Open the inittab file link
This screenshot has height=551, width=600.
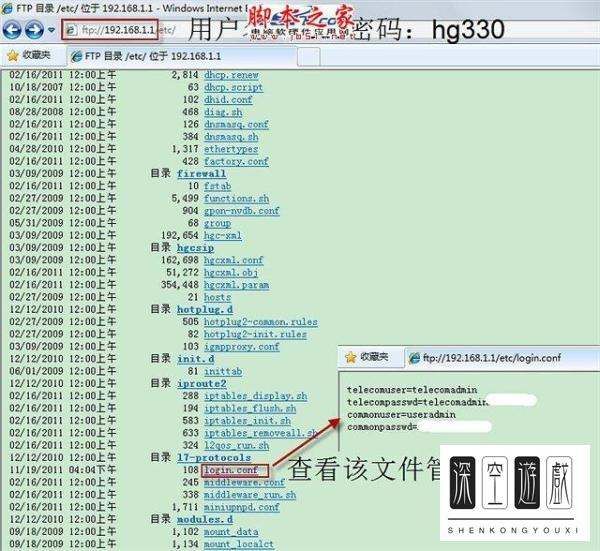(x=223, y=371)
